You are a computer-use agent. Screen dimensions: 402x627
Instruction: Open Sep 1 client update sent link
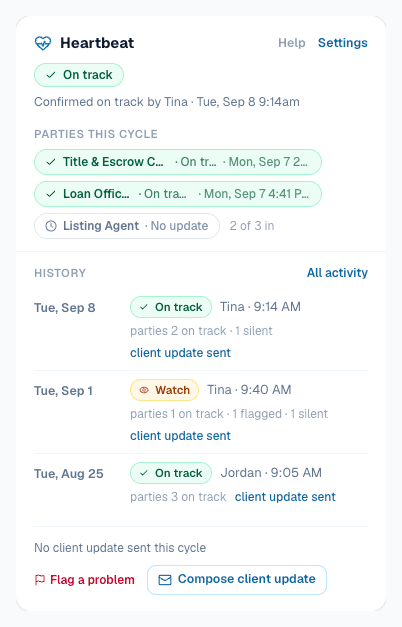[x=180, y=435]
